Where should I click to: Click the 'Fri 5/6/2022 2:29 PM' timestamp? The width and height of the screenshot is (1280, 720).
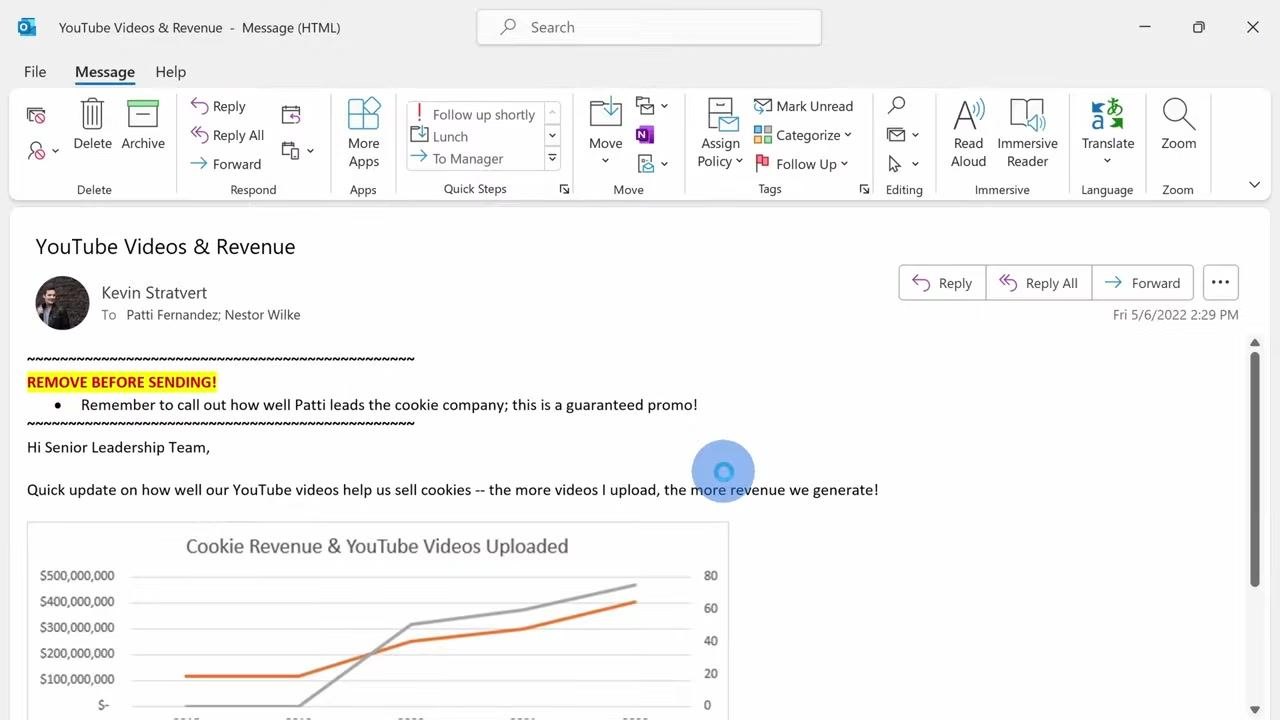[x=1175, y=315]
